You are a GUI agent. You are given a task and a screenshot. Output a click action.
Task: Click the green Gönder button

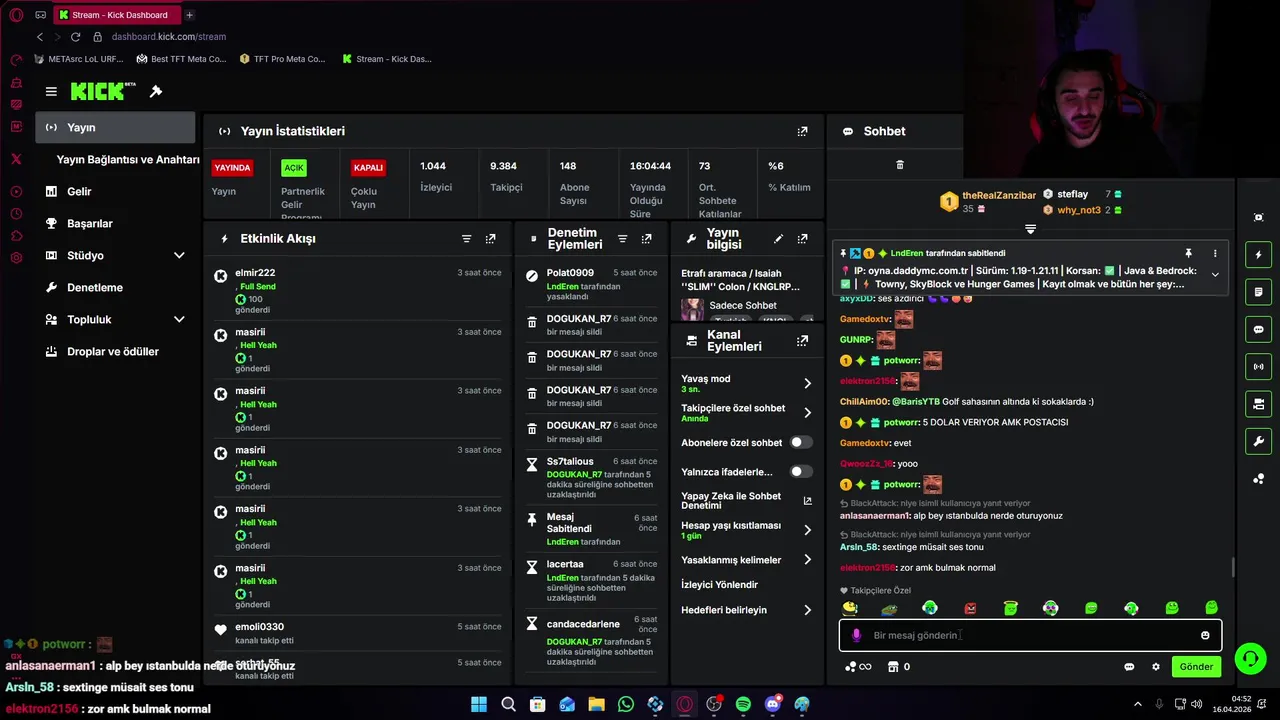[1196, 667]
